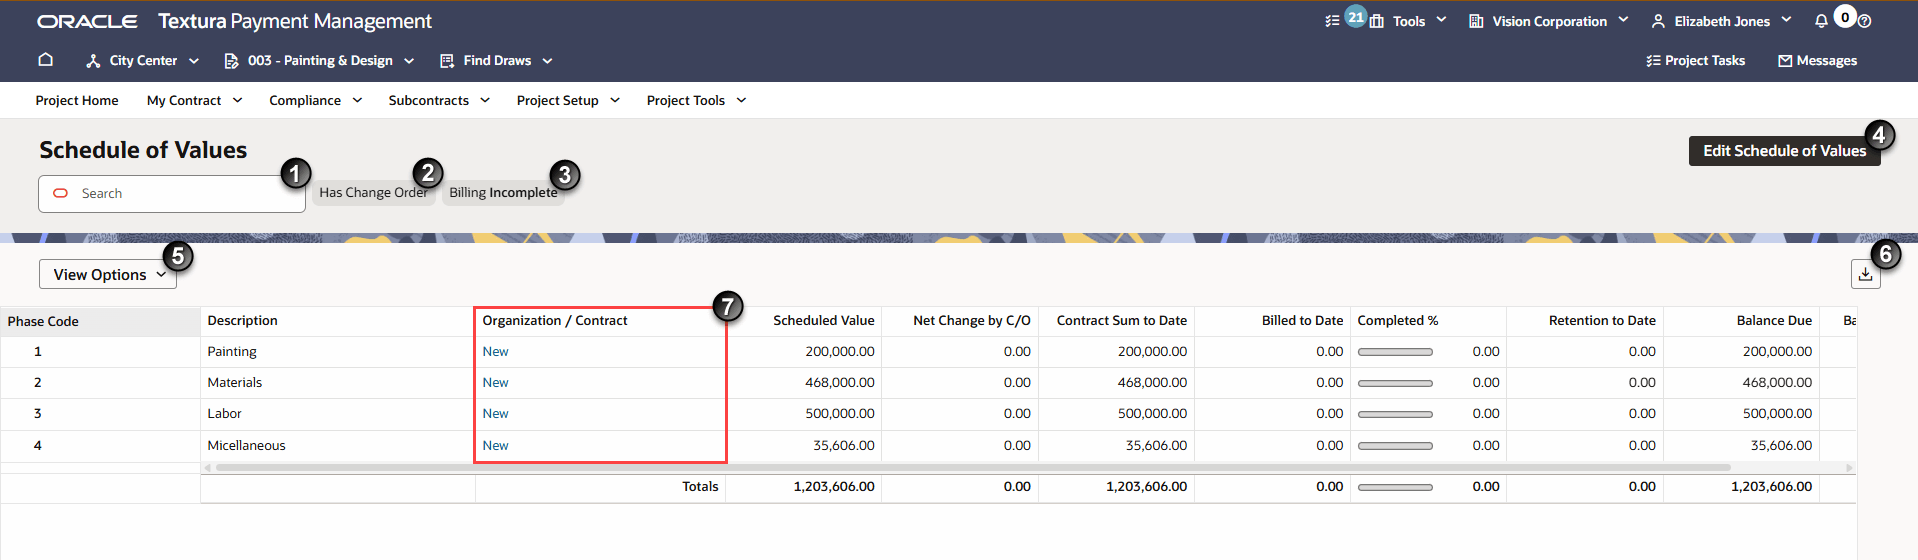The width and height of the screenshot is (1918, 560).
Task: Click the Vision Corporation building icon
Action: pyautogui.click(x=1476, y=21)
